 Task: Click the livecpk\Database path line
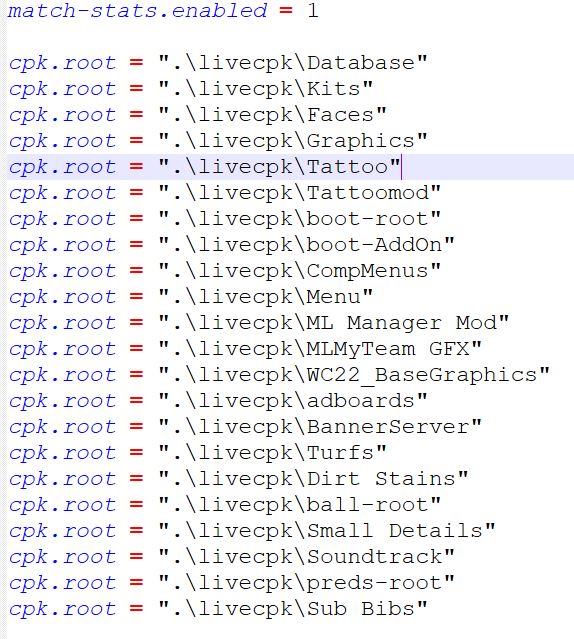tap(218, 63)
